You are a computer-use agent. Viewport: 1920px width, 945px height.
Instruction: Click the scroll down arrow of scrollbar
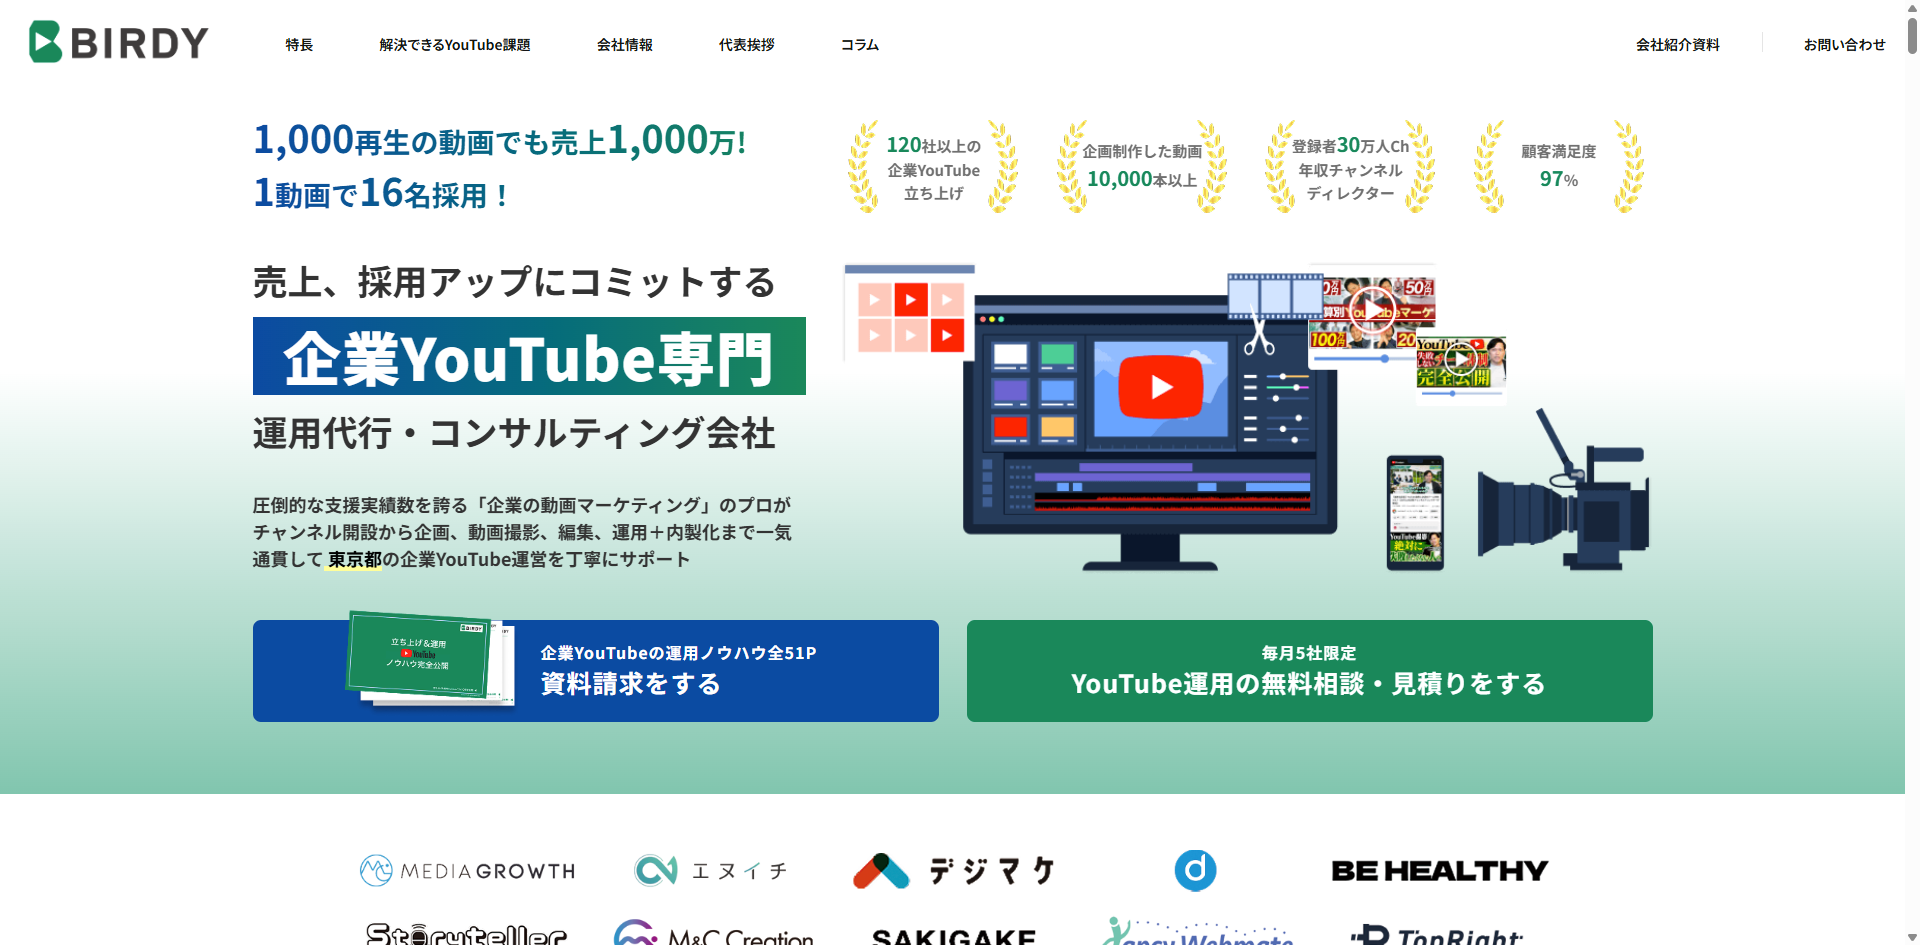(x=1912, y=936)
